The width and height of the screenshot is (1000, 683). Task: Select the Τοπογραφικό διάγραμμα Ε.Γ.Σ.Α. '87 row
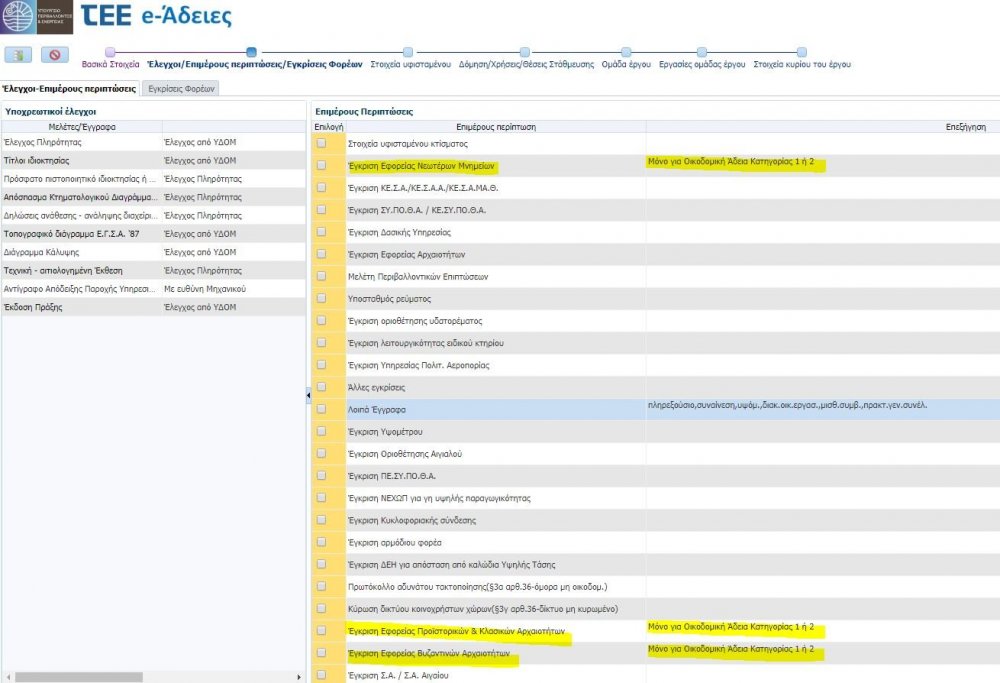coord(80,233)
